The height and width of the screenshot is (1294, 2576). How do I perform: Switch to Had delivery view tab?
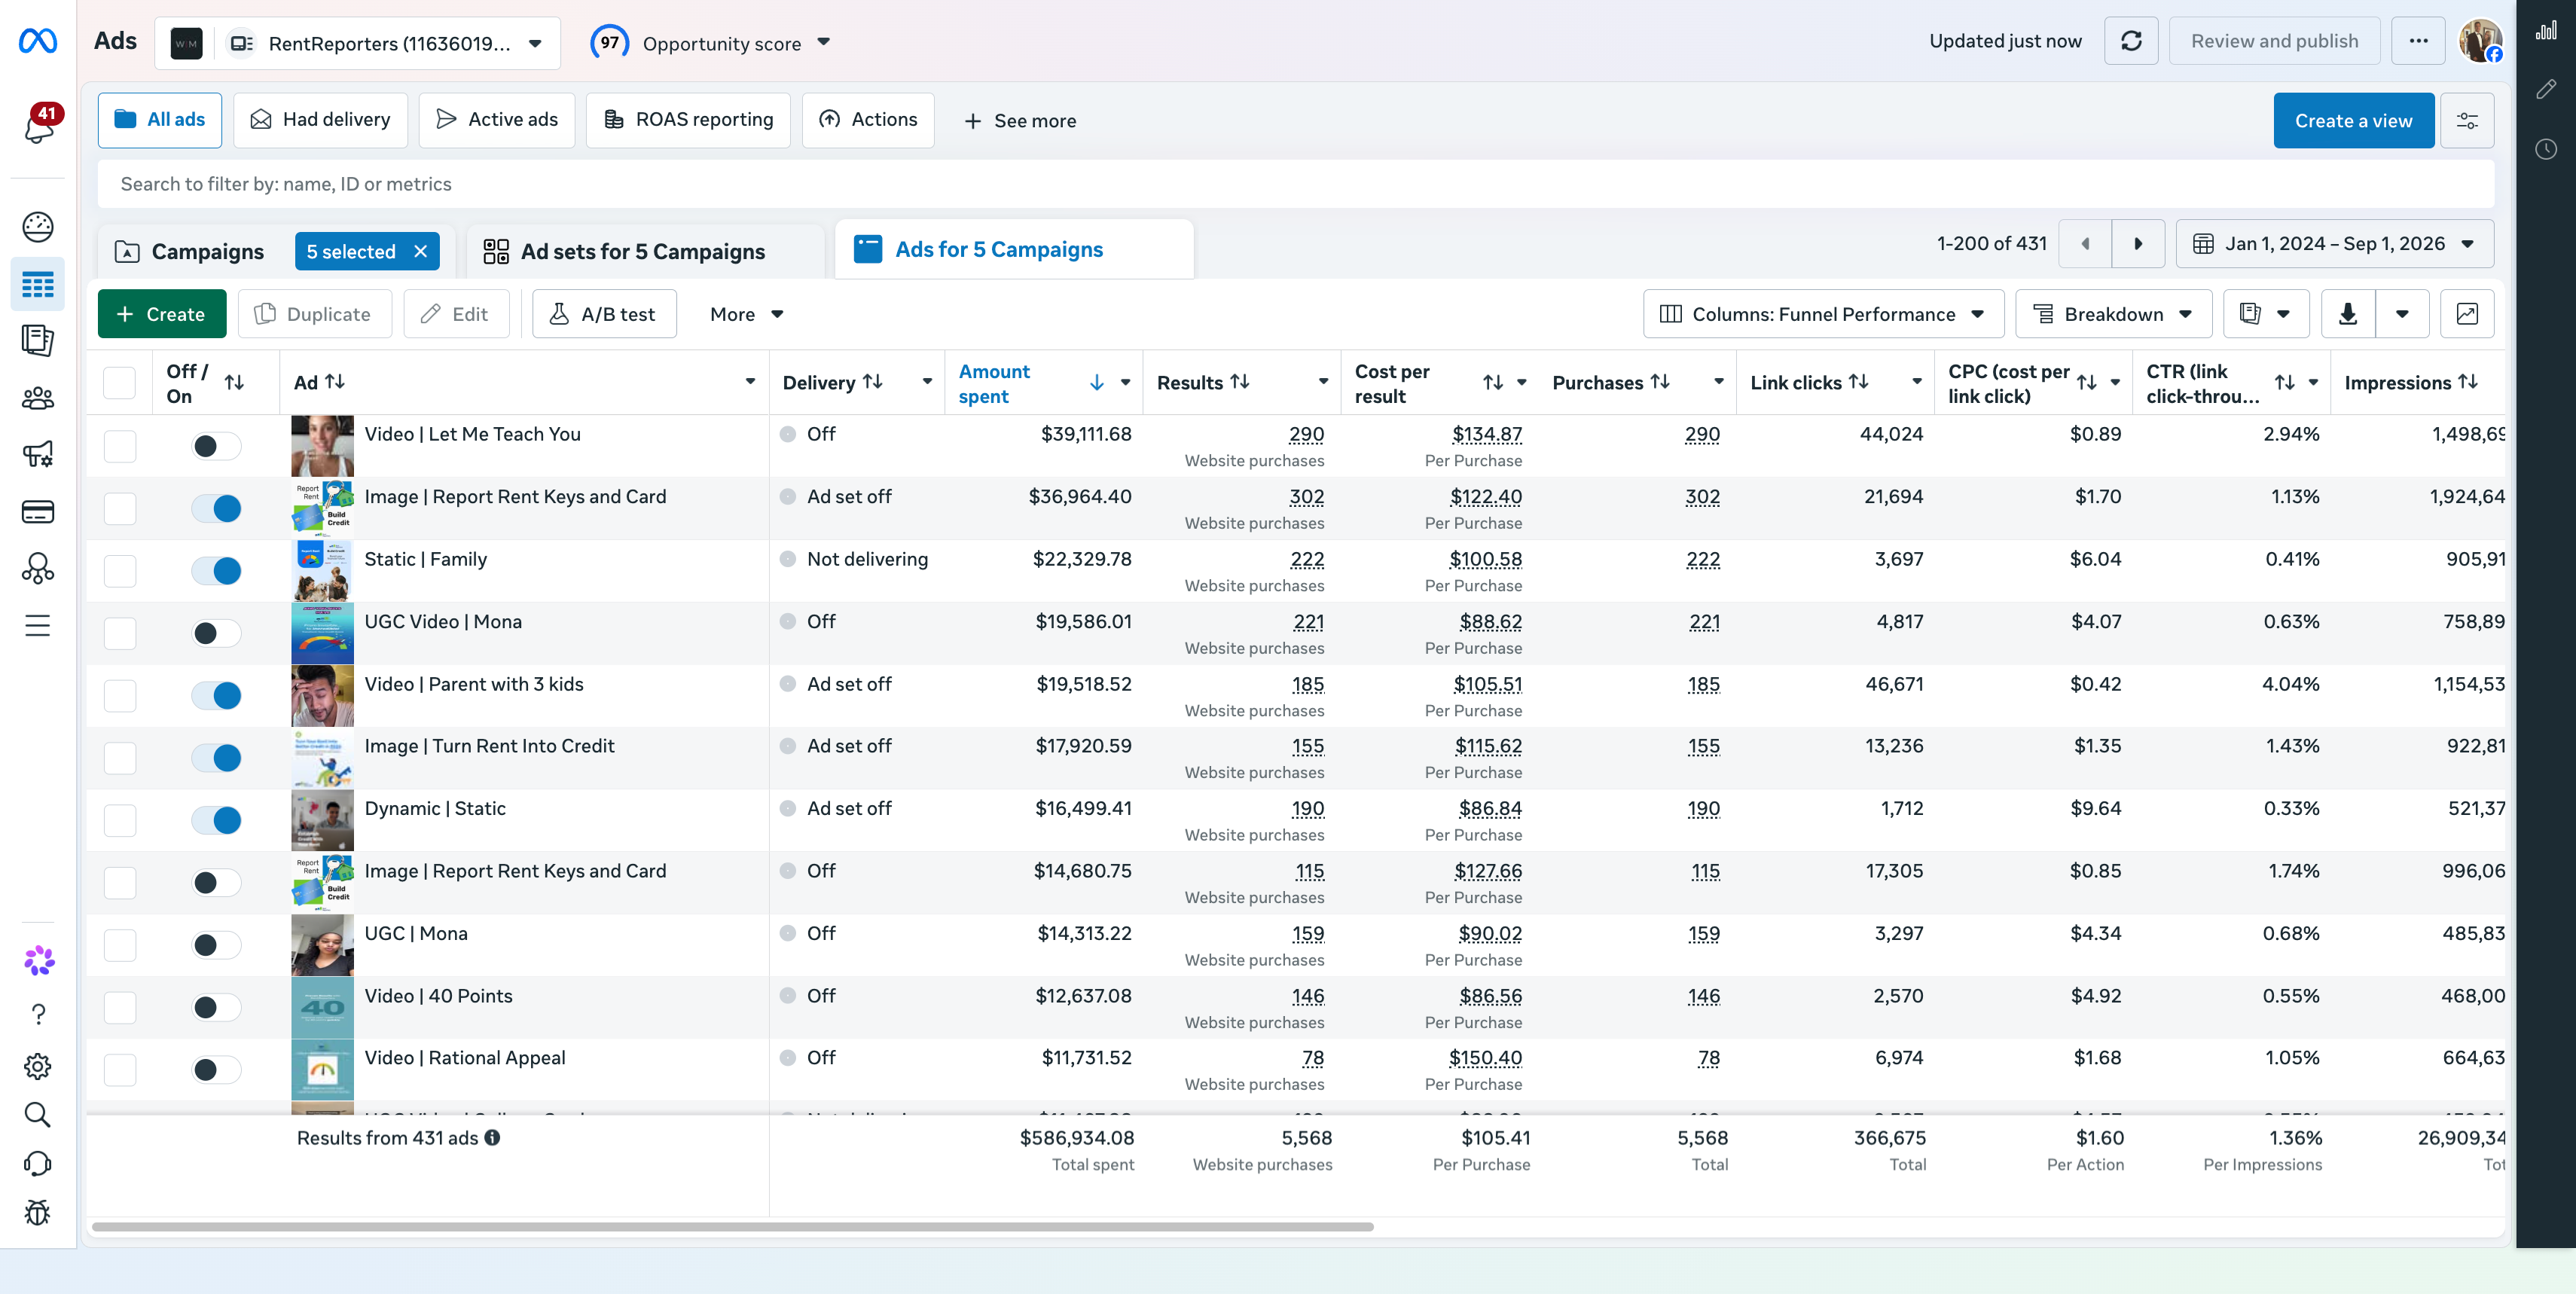(320, 120)
